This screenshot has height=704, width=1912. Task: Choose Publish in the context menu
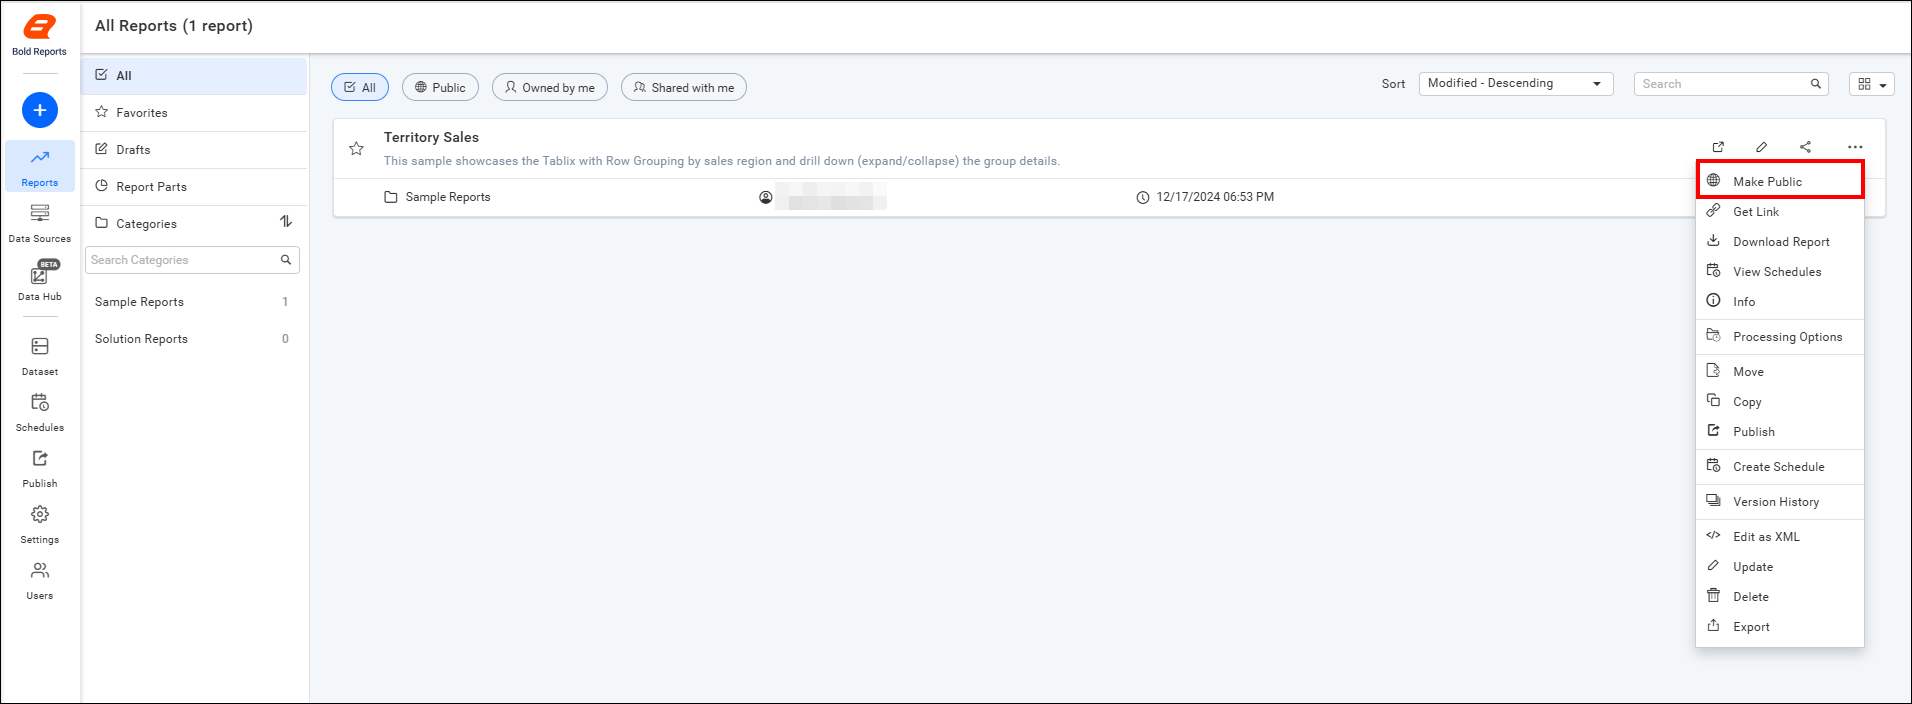coord(1780,431)
